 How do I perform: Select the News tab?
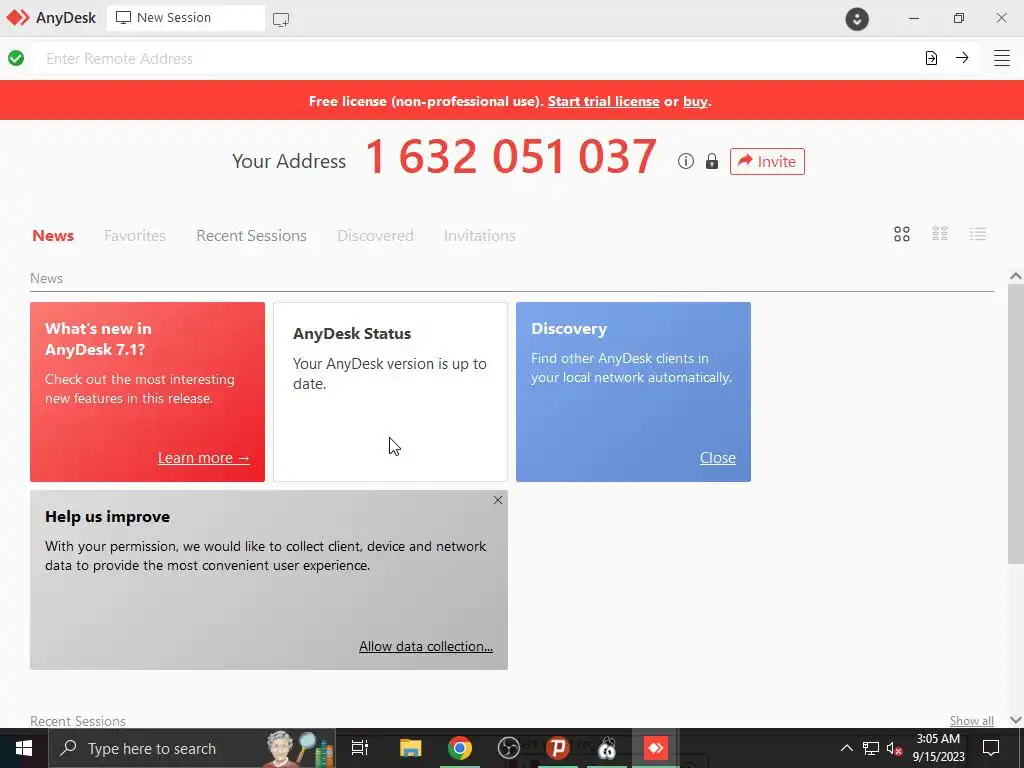(53, 236)
